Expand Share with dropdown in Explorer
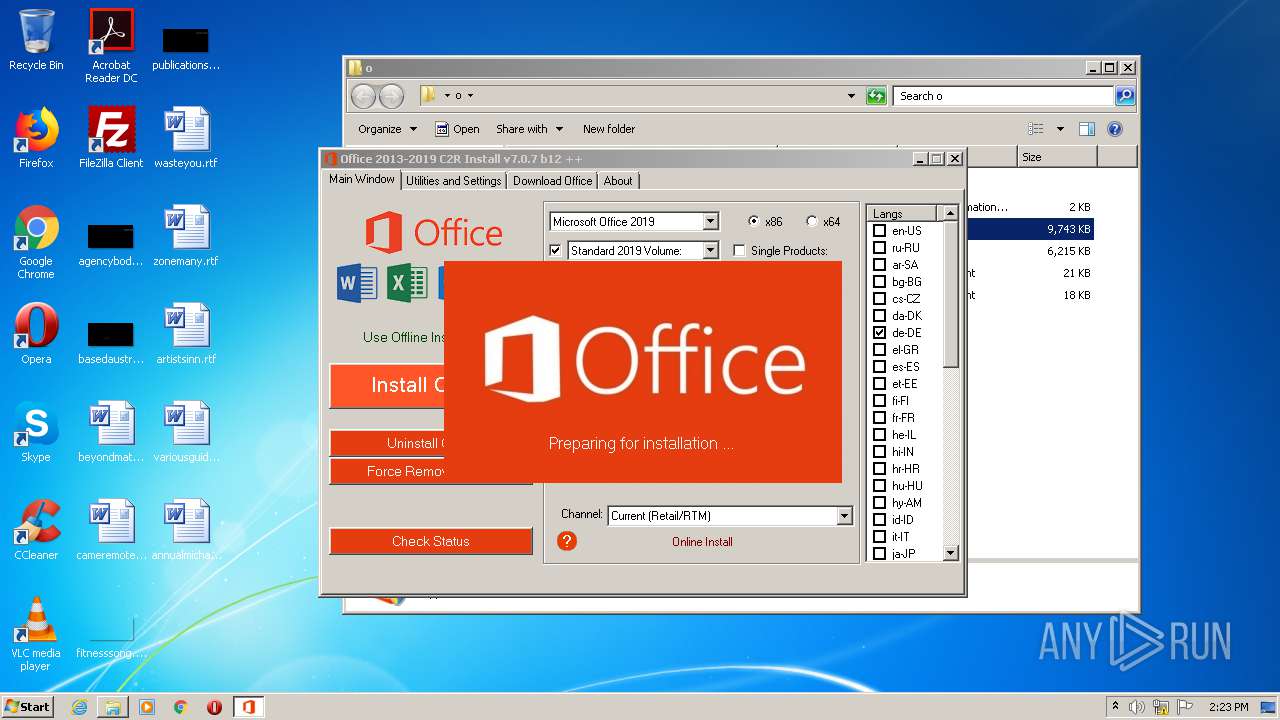Viewport: 1280px width, 720px height. click(529, 129)
